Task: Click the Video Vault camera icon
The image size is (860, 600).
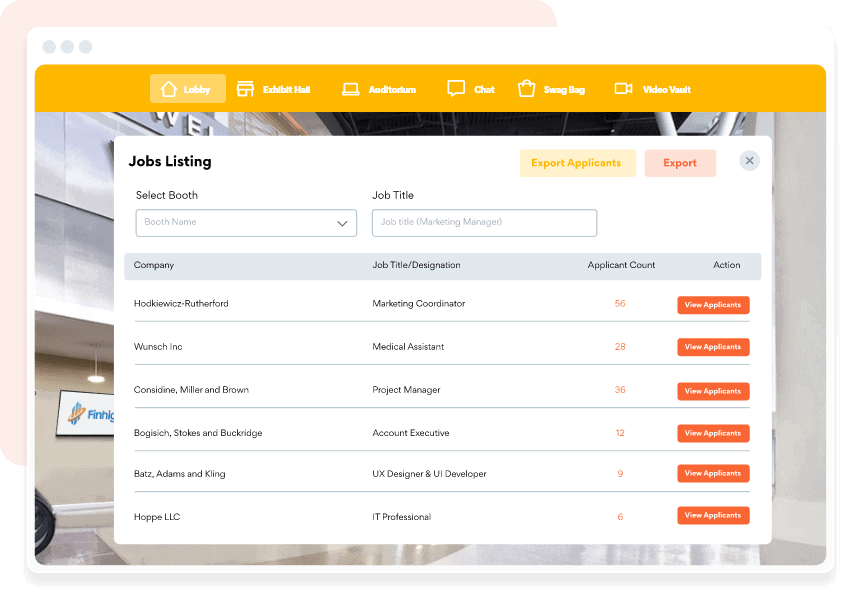Action: pyautogui.click(x=623, y=89)
